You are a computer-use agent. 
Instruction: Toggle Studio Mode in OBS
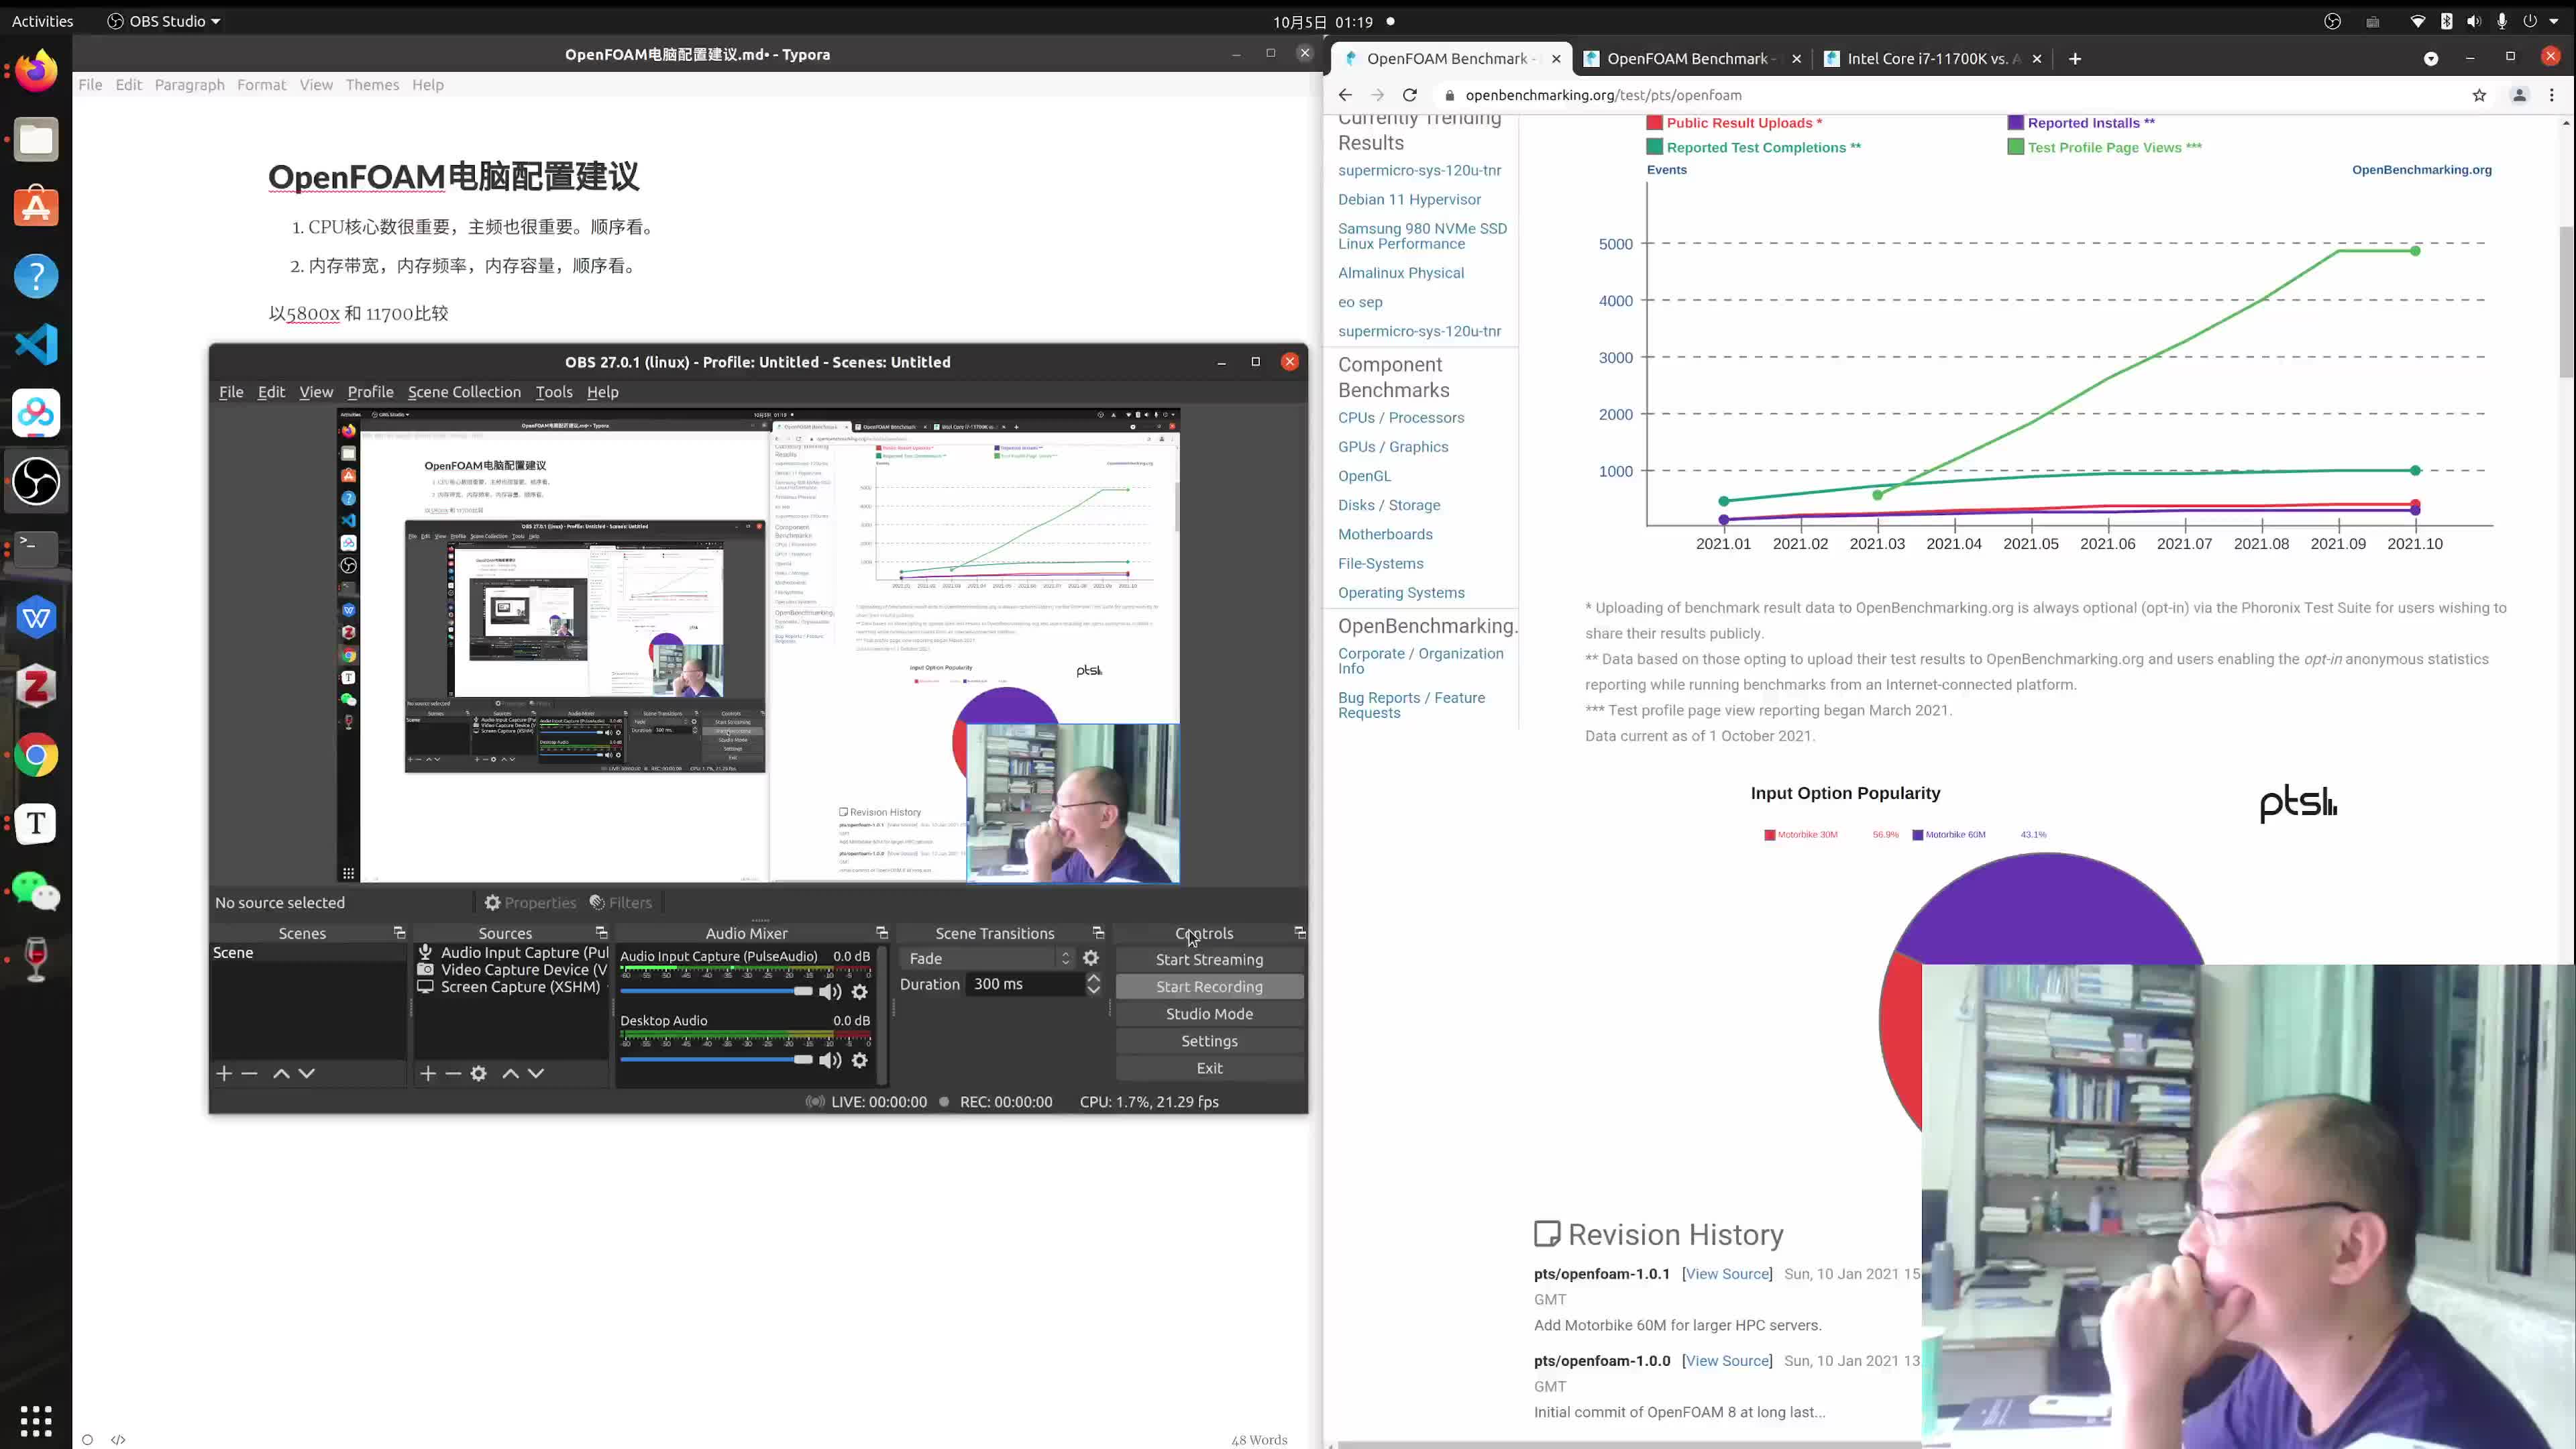1209,1014
